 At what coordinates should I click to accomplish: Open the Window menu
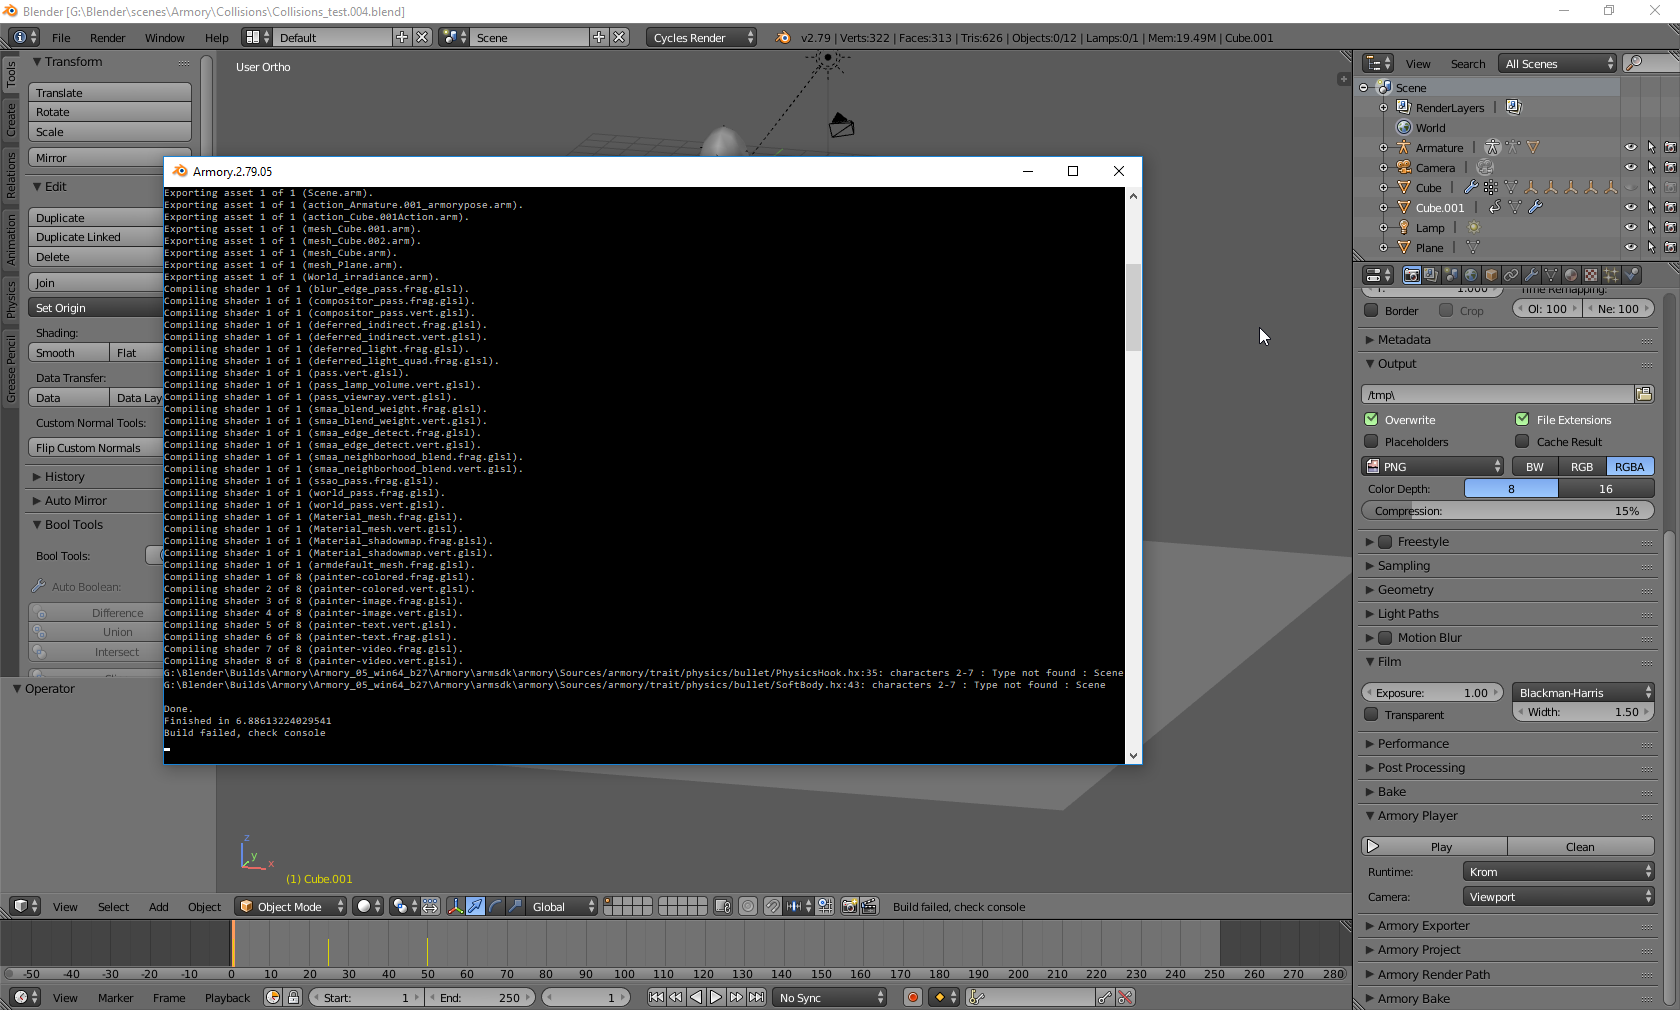(x=164, y=38)
